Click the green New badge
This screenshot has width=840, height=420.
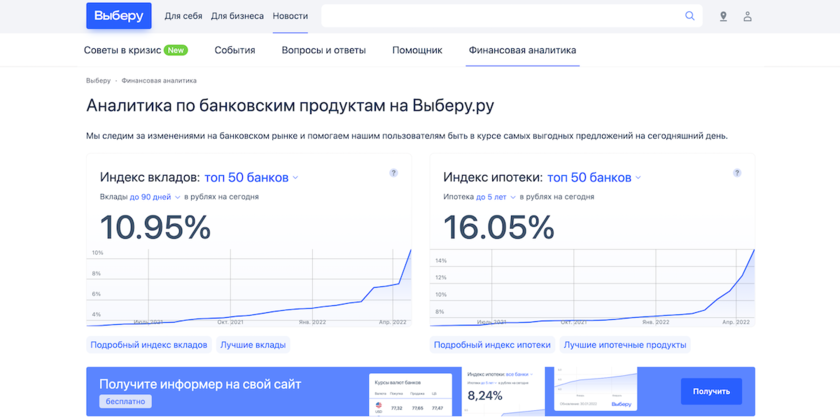click(x=176, y=50)
